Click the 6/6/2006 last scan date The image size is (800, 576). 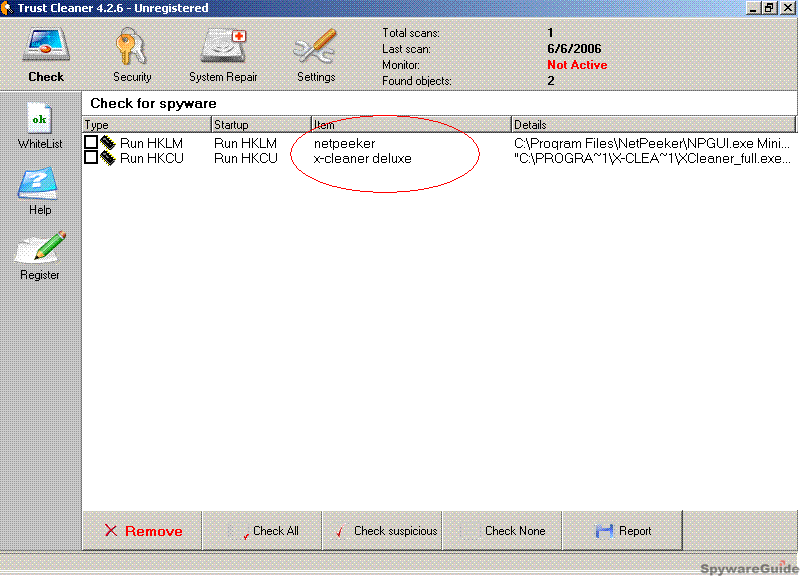(x=574, y=48)
